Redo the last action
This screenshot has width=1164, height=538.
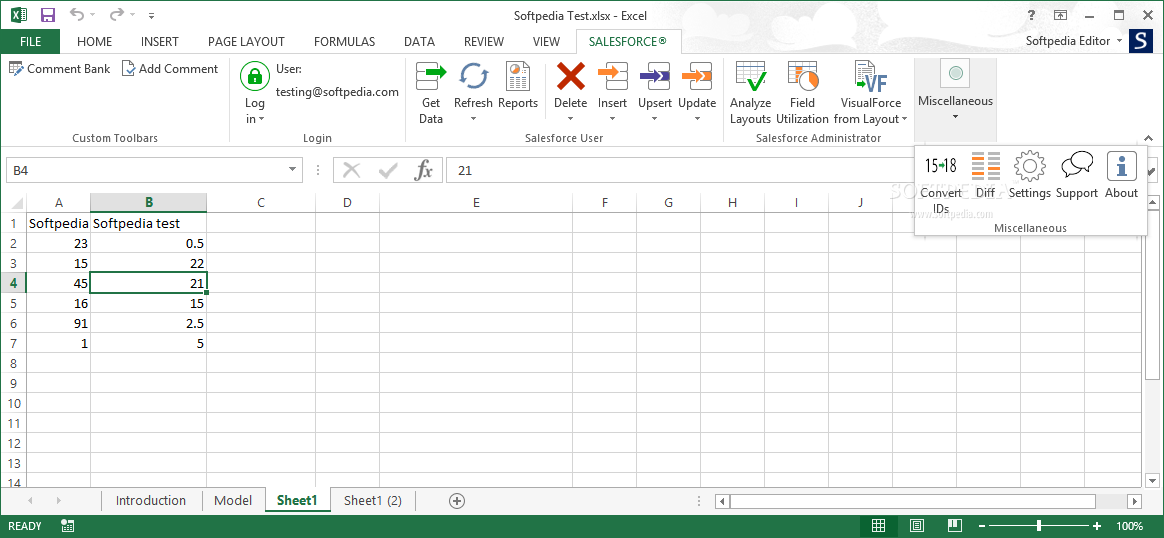tap(116, 14)
